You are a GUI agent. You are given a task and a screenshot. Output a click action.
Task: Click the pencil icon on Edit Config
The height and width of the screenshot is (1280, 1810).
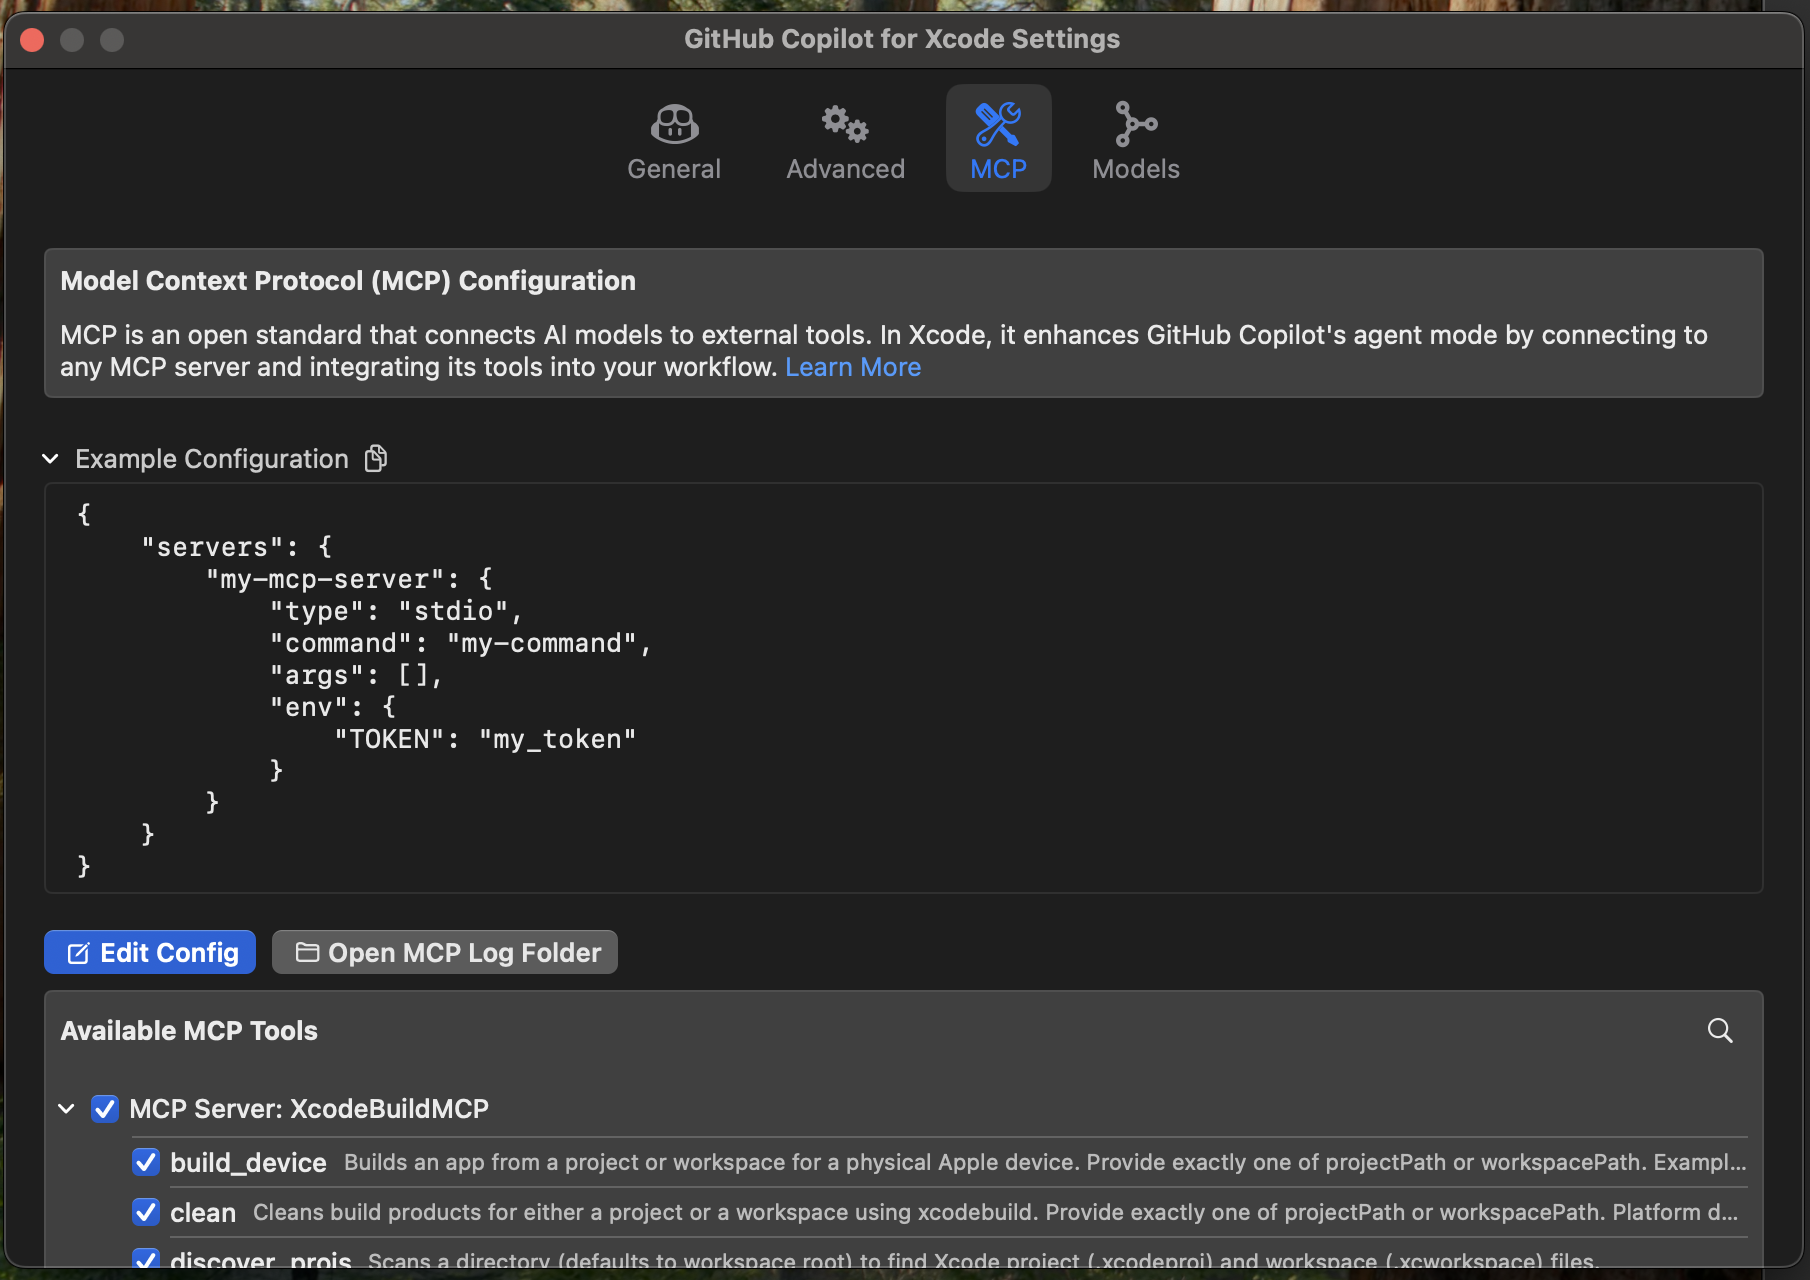coord(78,953)
